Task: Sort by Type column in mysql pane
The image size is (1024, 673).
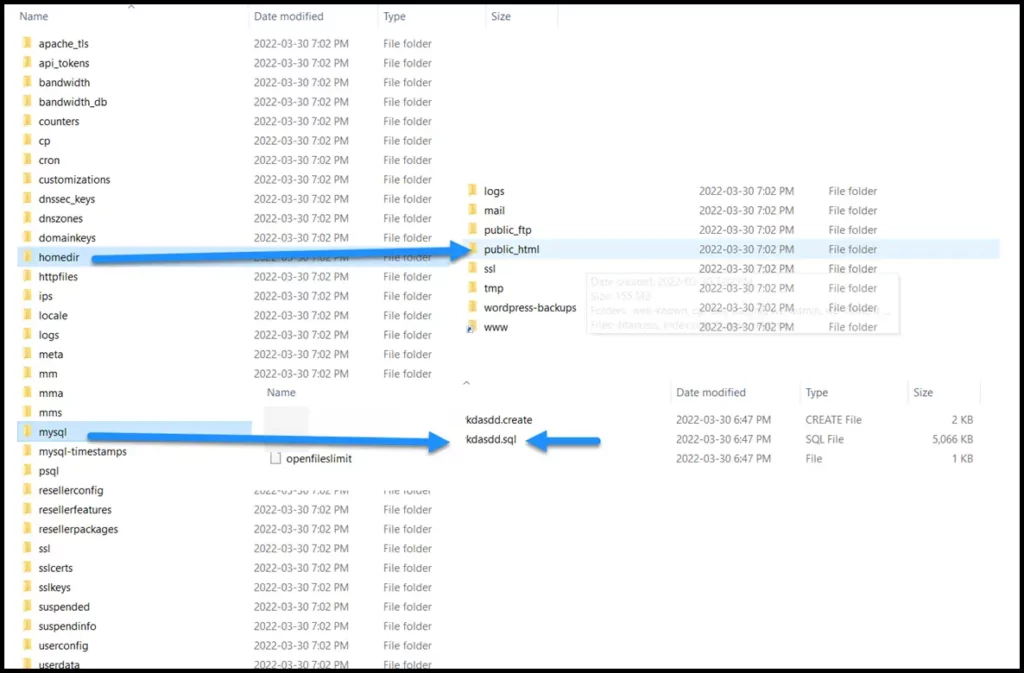Action: (x=817, y=393)
